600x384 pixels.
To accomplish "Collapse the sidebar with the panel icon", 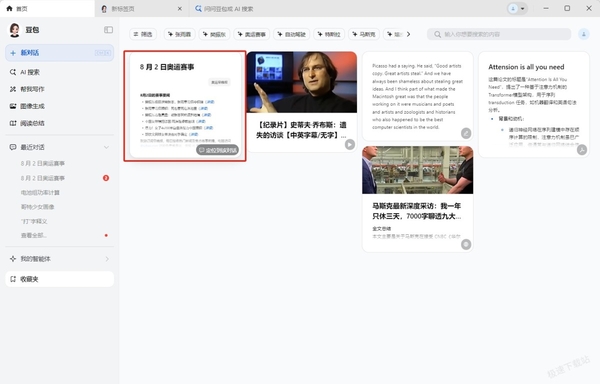I will click(108, 30).
